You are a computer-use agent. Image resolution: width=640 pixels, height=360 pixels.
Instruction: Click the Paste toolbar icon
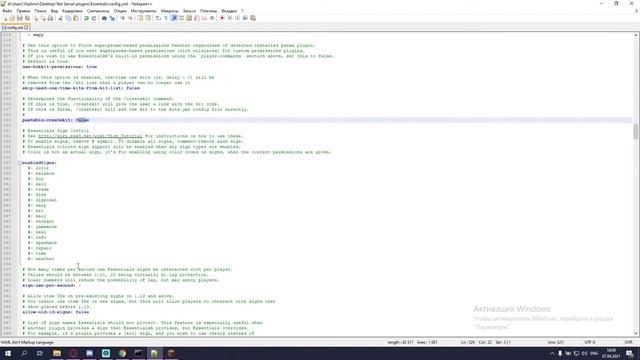[76, 18]
